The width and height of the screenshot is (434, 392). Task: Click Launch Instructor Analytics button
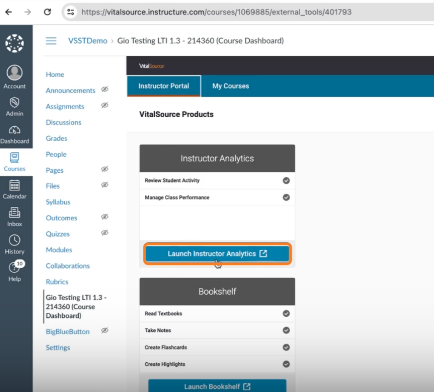pyautogui.click(x=217, y=254)
